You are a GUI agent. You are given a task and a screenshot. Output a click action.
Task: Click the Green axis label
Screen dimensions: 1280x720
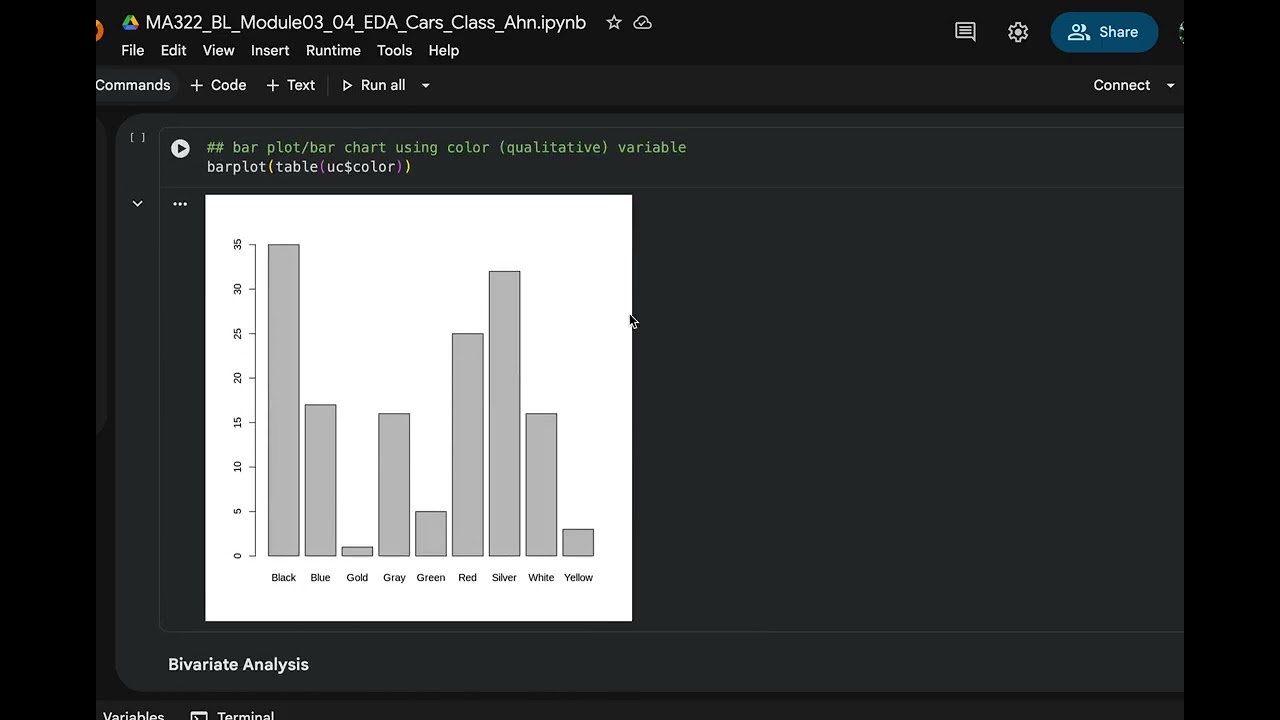tap(431, 577)
